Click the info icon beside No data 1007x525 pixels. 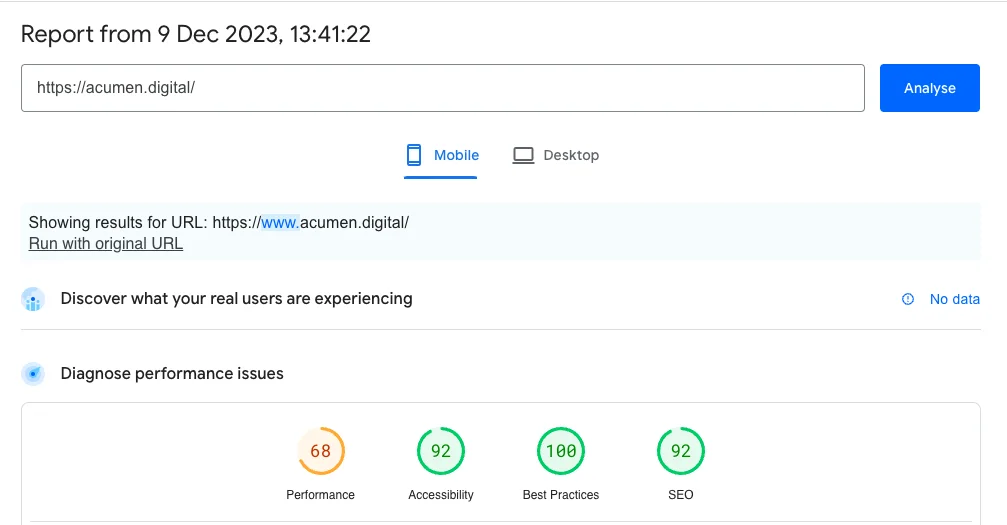click(907, 299)
